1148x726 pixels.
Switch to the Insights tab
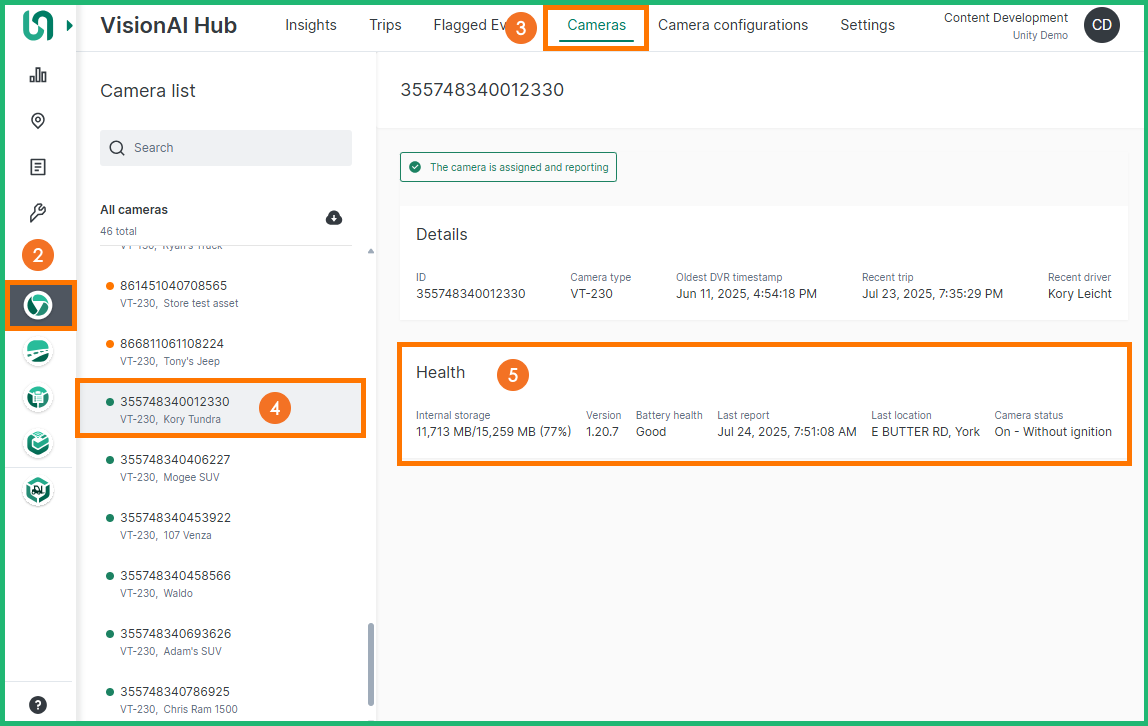311,25
